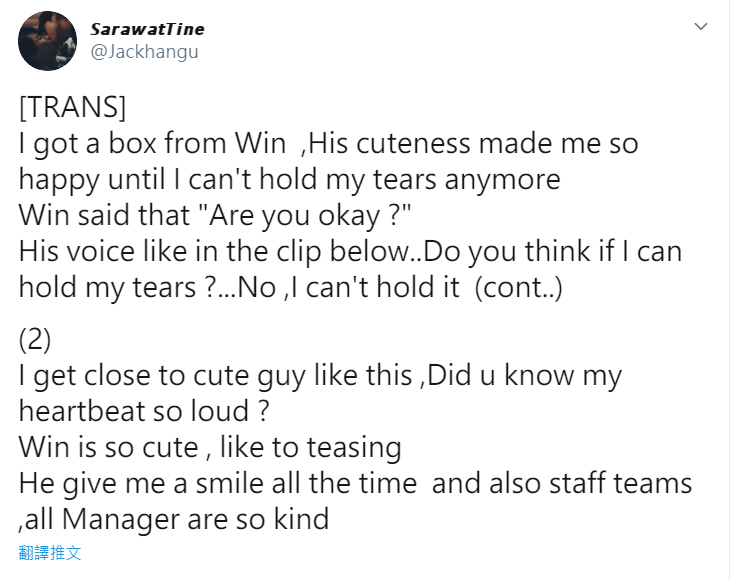The width and height of the screenshot is (731, 581).
Task: Click the @Jackhangu handle
Action: click(x=145, y=51)
